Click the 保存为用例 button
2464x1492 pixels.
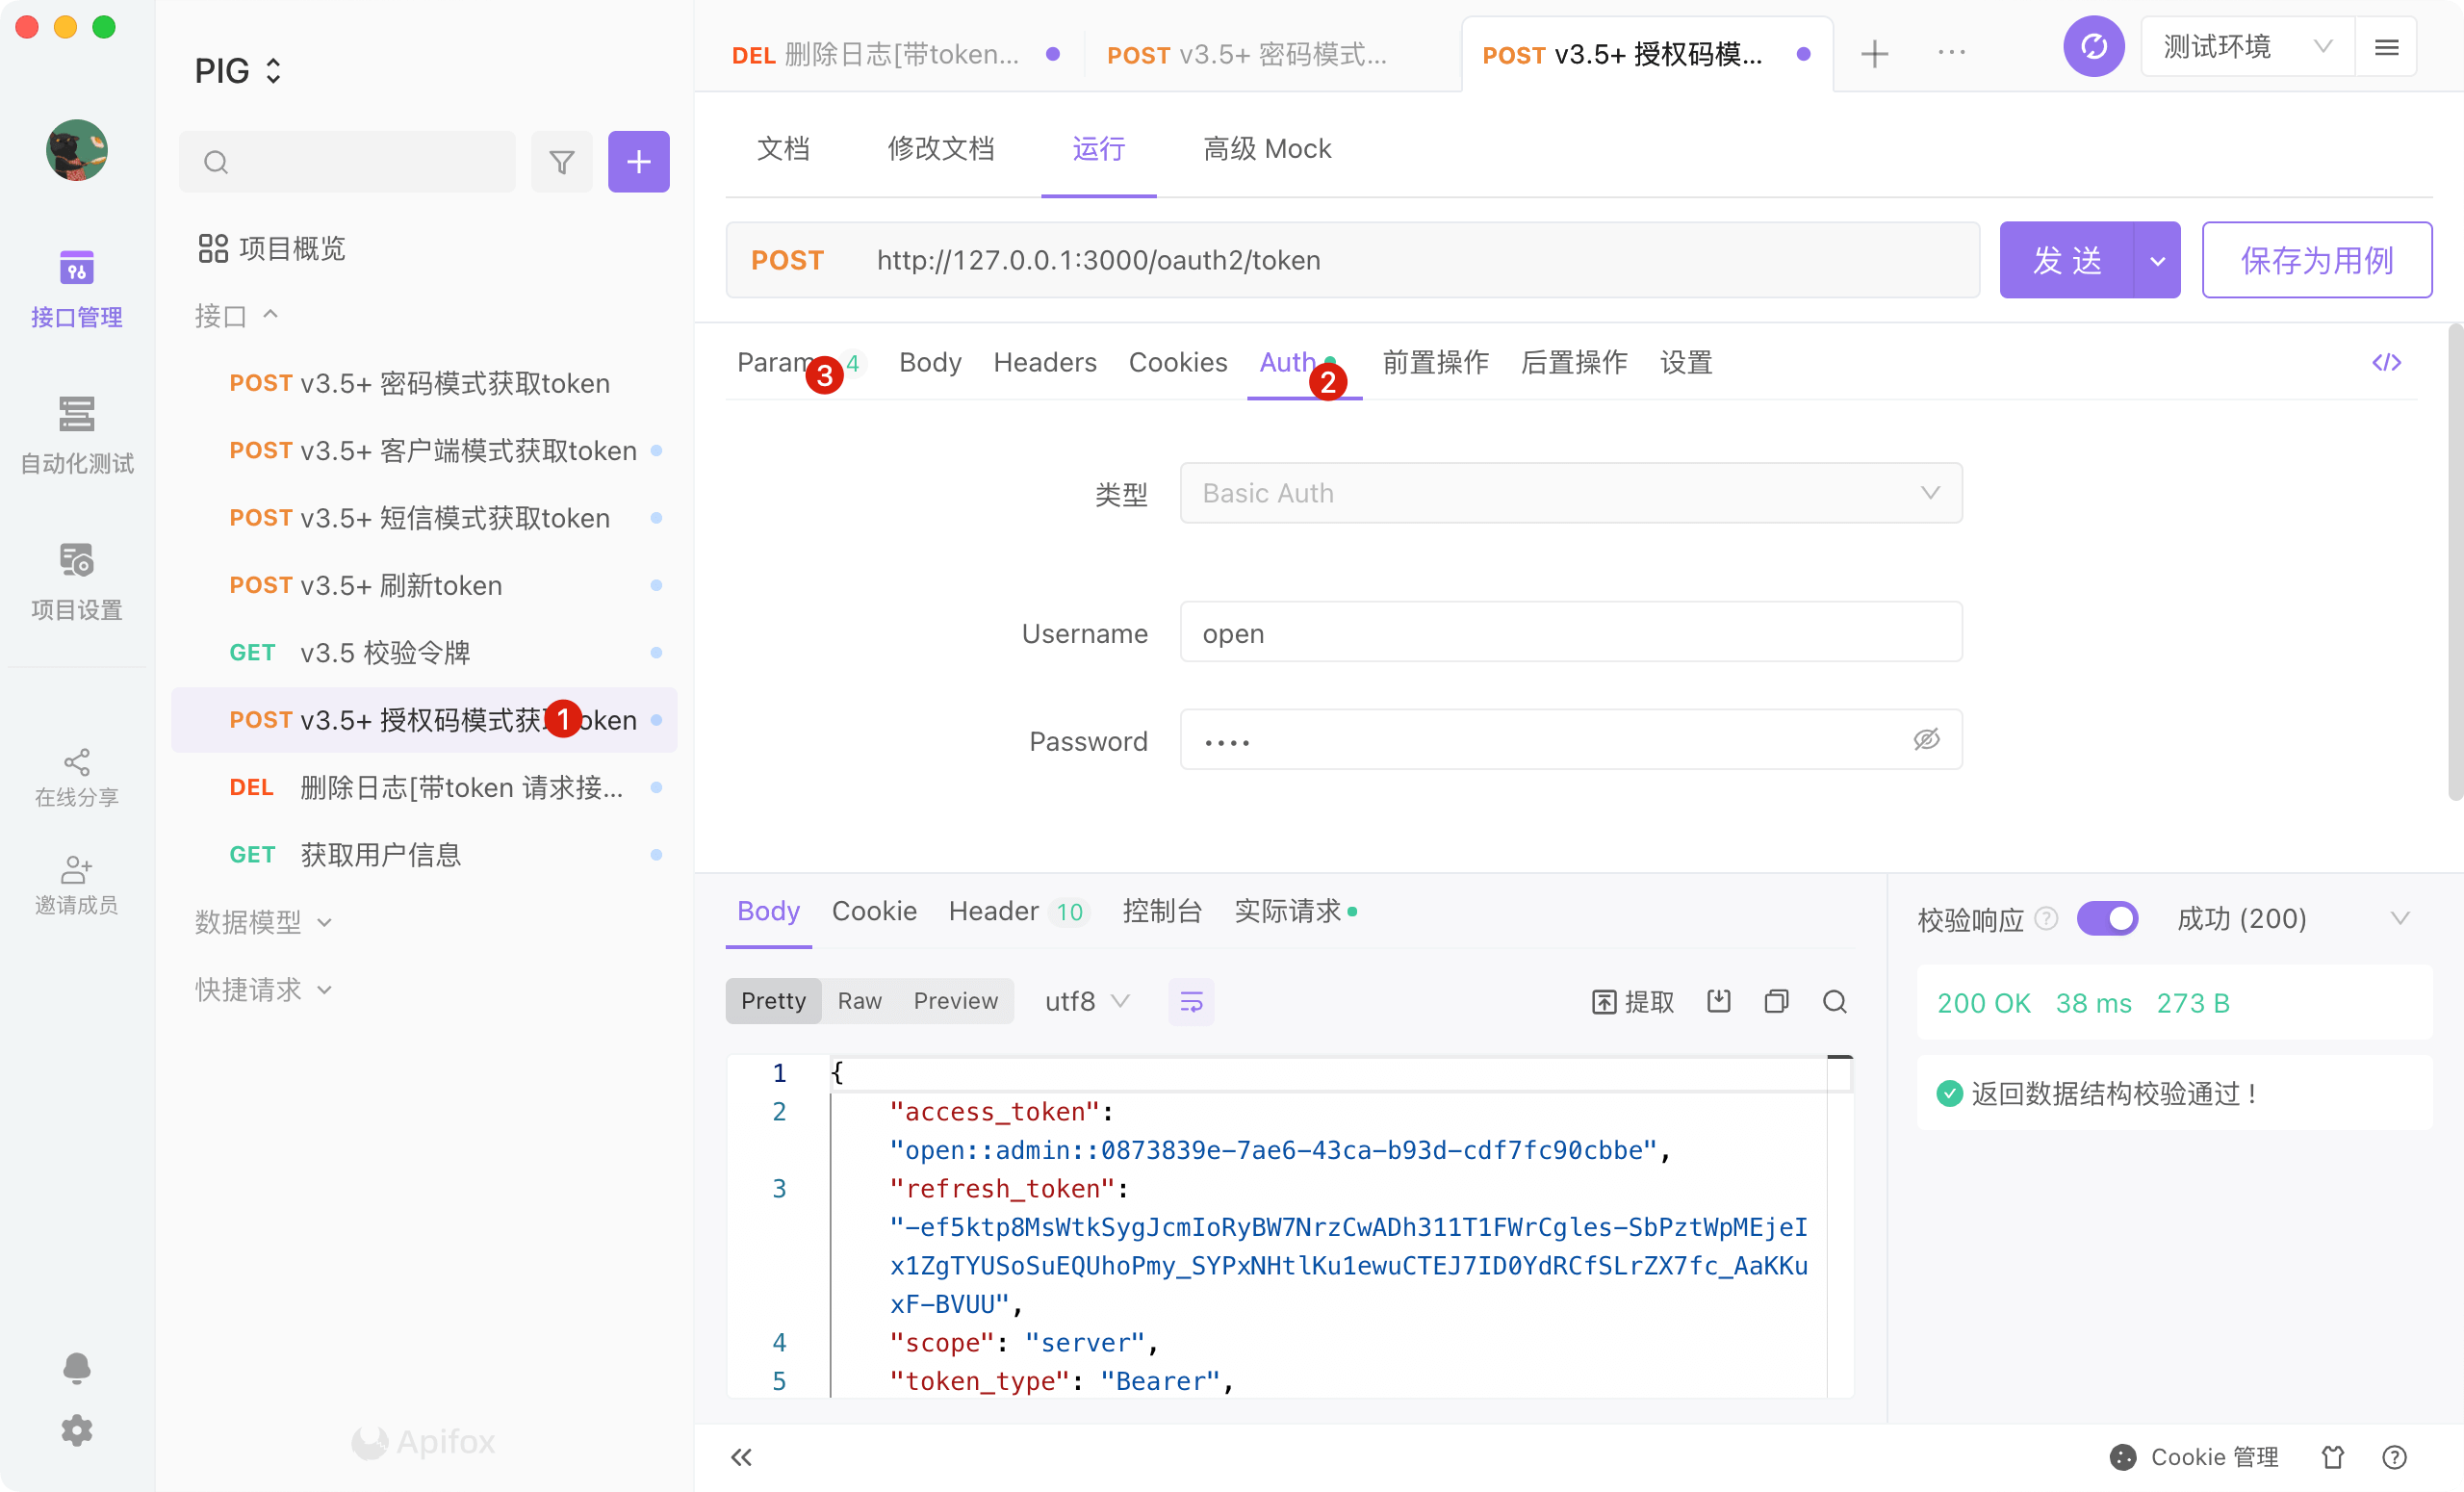2316,260
